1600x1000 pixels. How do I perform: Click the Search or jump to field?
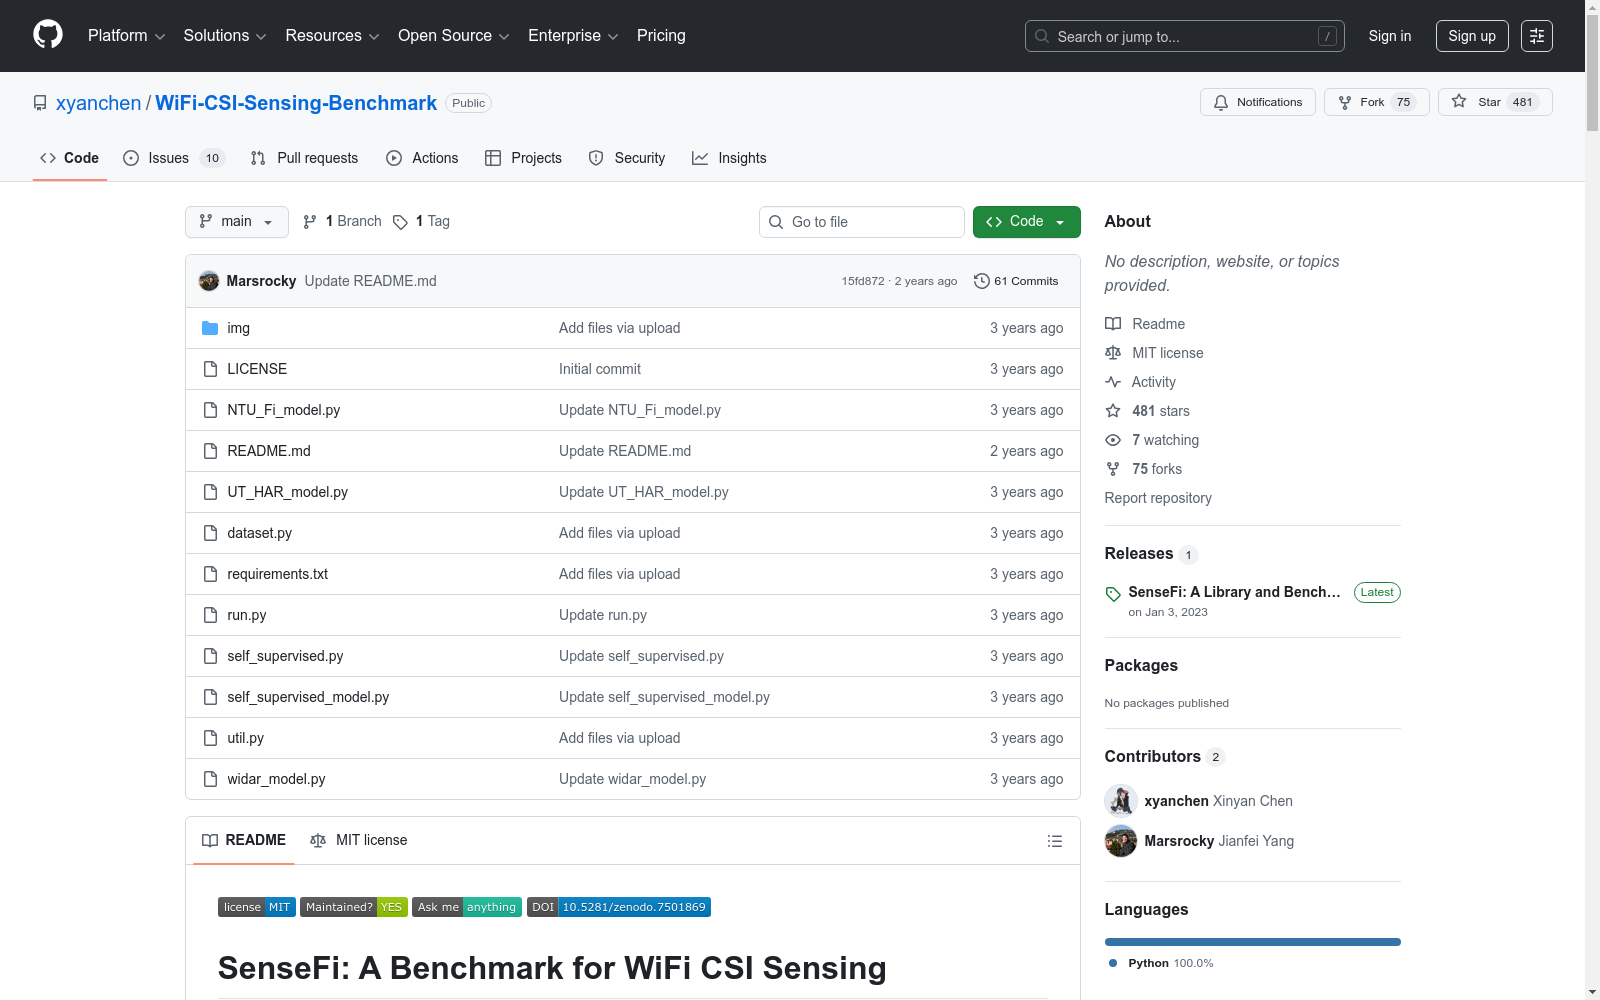[x=1185, y=36]
